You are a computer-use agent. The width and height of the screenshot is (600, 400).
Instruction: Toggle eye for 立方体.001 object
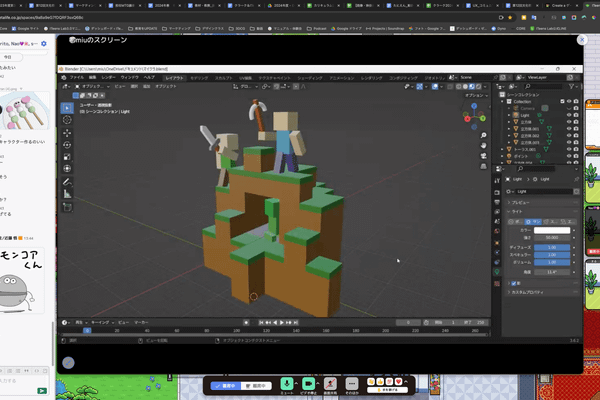pyautogui.click(x=569, y=129)
